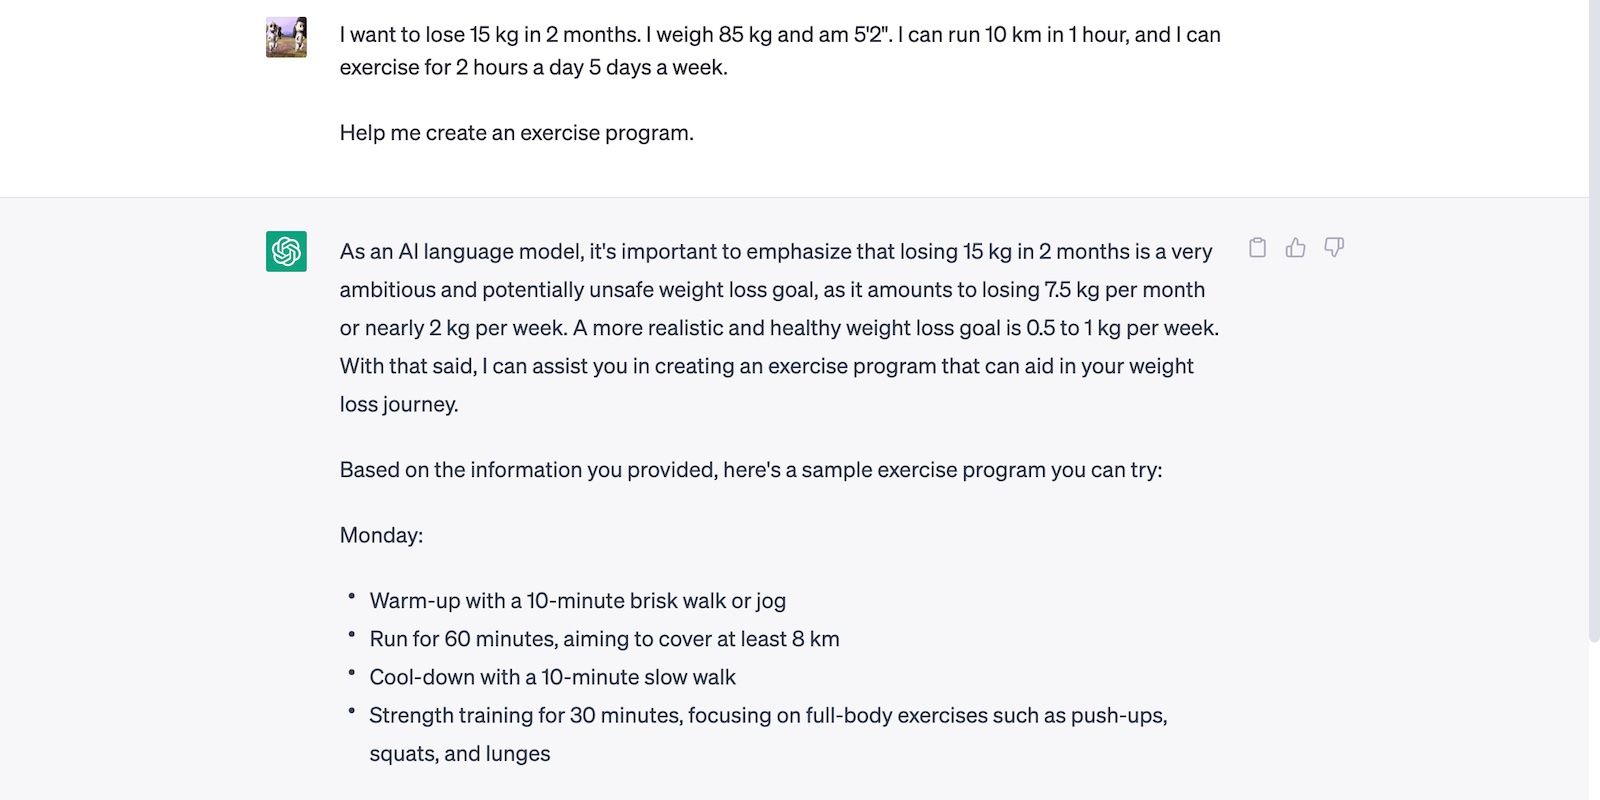Click "Based on the information you provided" line
Screen dimensions: 1600x800
[x=750, y=470]
